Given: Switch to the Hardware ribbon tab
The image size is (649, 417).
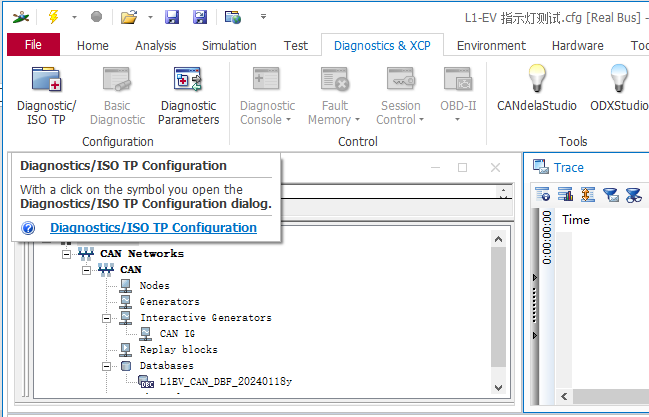Looking at the screenshot, I should 577,46.
